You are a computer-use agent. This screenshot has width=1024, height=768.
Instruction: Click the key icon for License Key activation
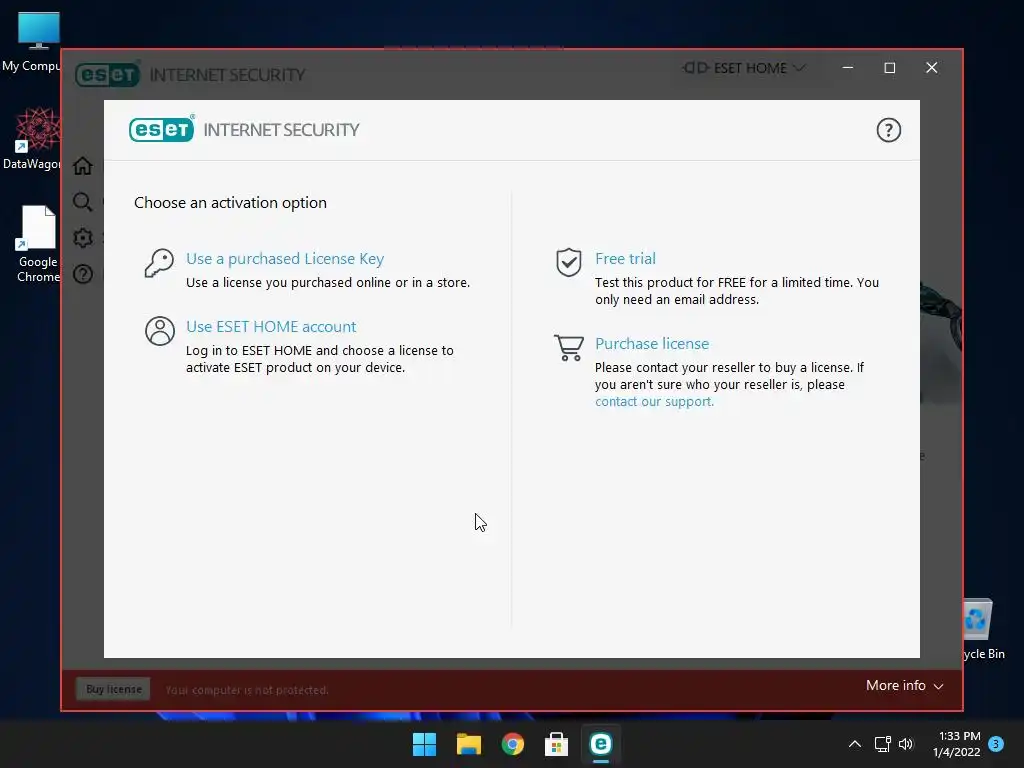tap(159, 263)
